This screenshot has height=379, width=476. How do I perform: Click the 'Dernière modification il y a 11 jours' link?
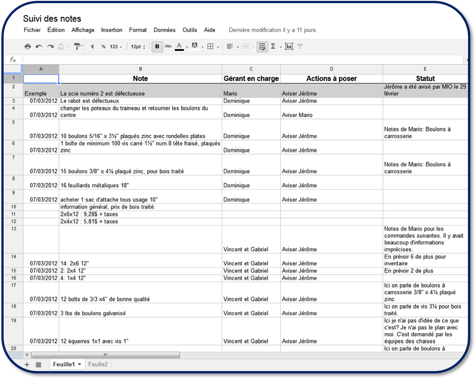(x=272, y=30)
